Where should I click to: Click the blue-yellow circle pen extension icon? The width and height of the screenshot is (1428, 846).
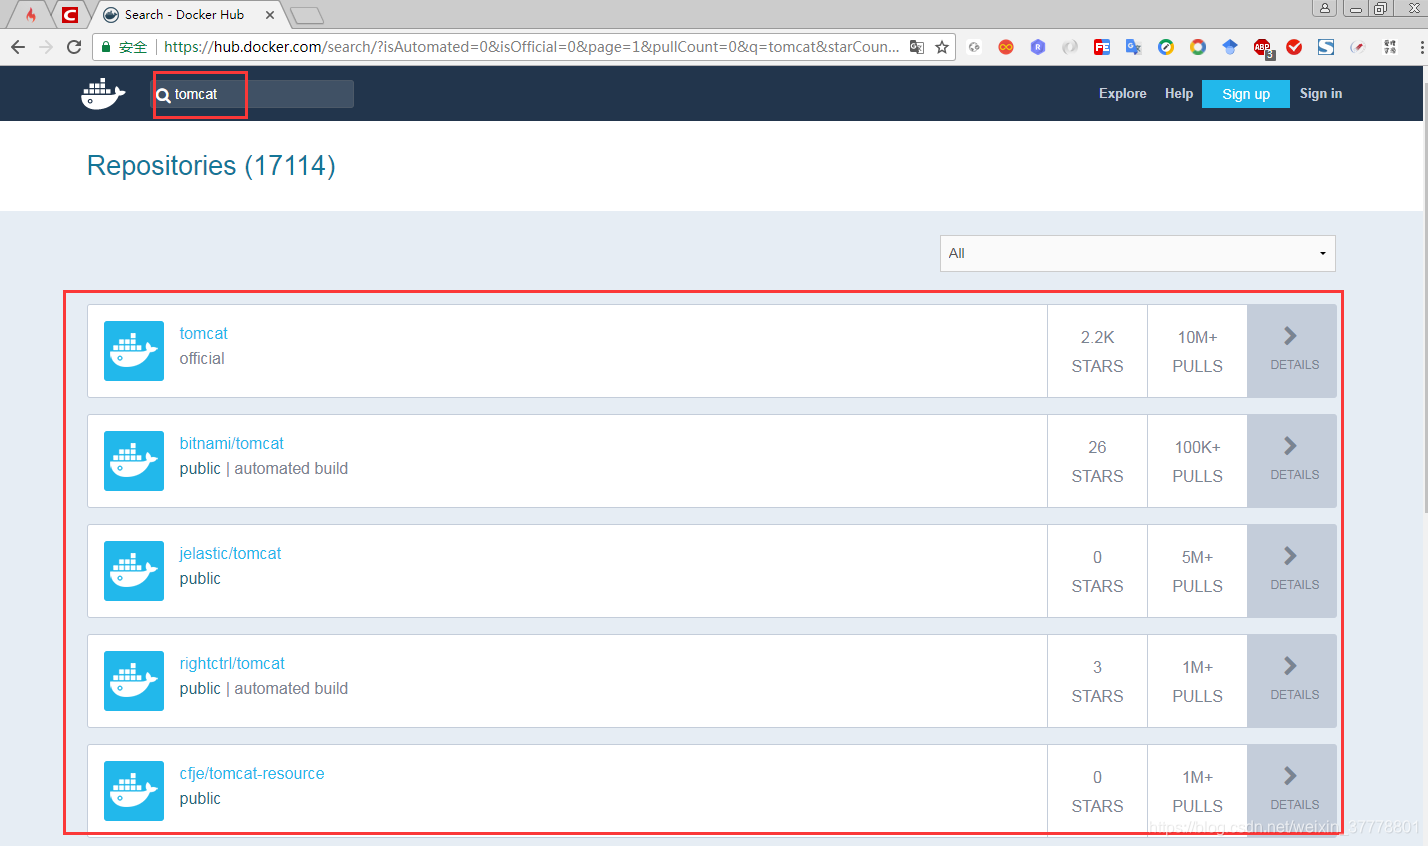click(1166, 47)
